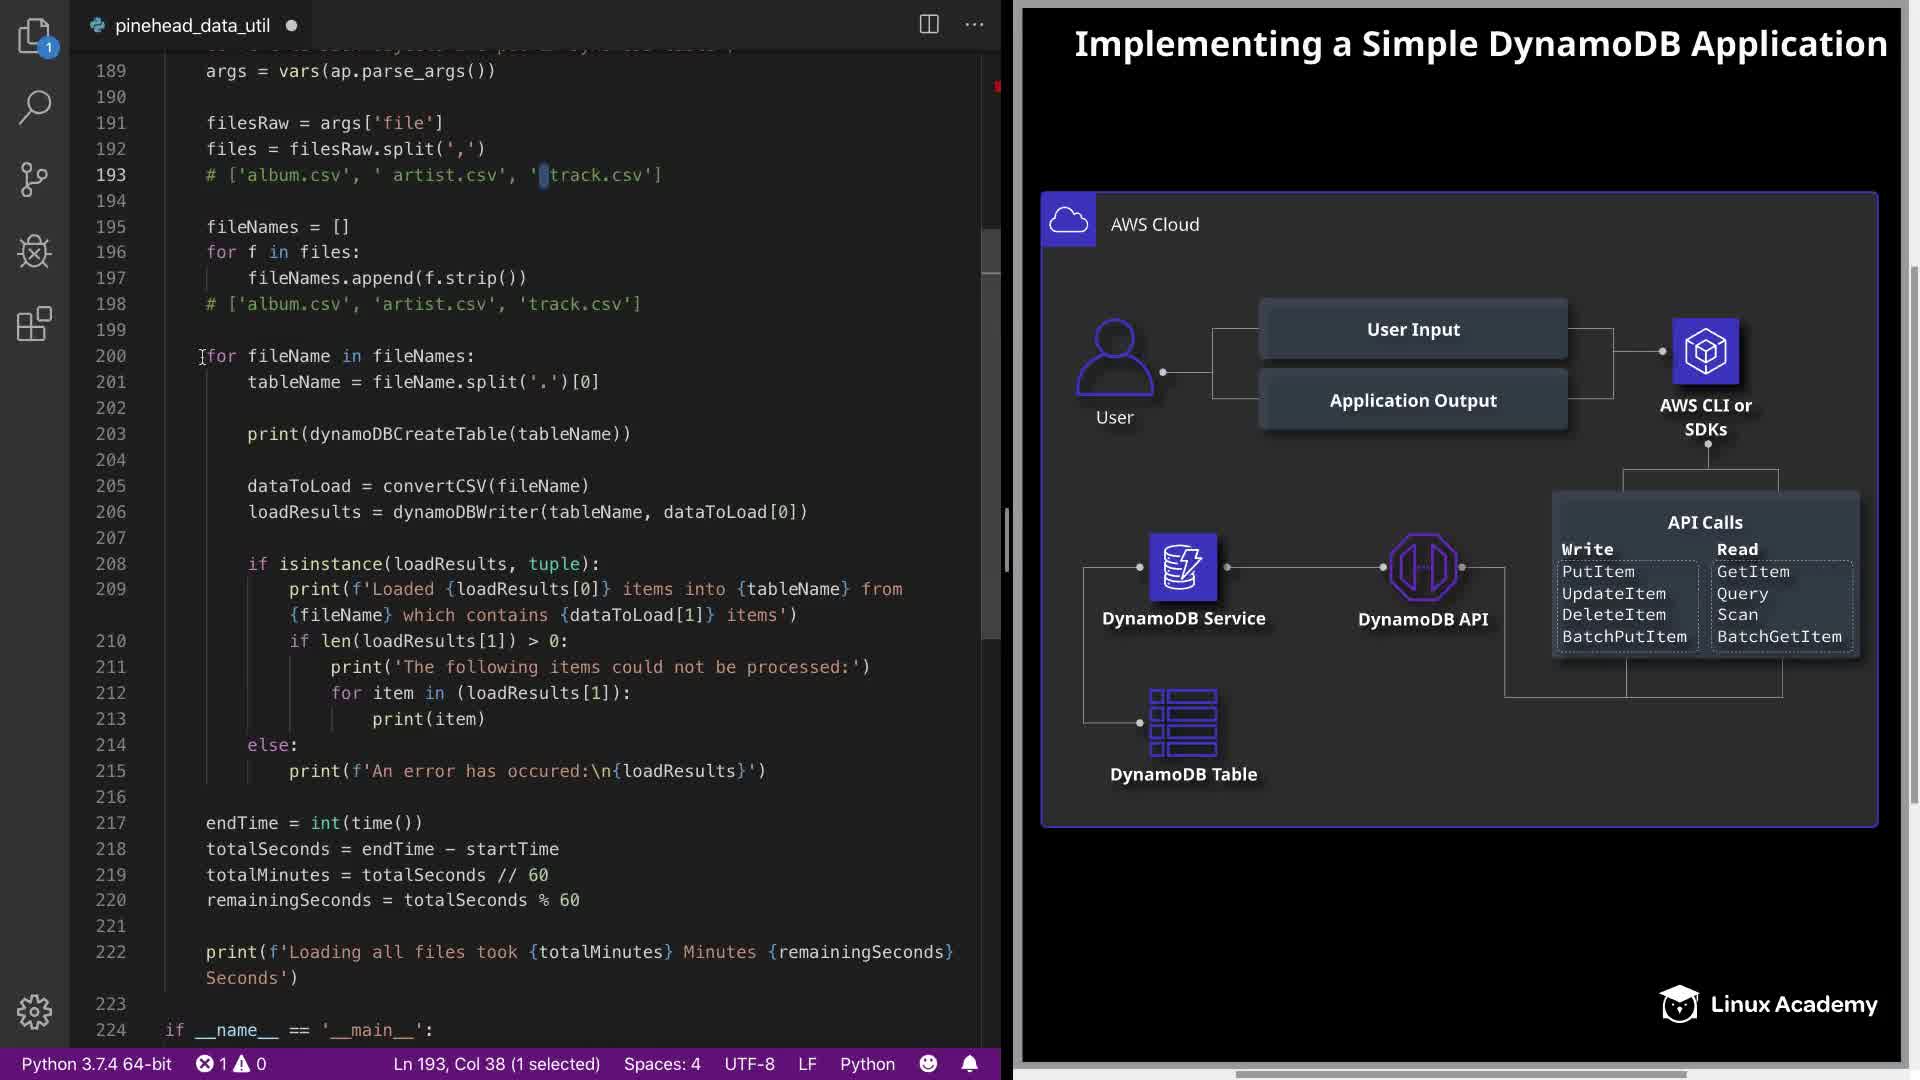
Task: Click the Spaces: 4 indentation setting
Action: 662,1064
